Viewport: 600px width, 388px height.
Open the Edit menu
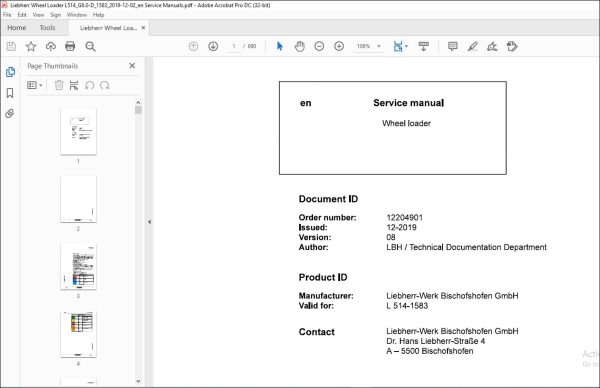[22, 15]
